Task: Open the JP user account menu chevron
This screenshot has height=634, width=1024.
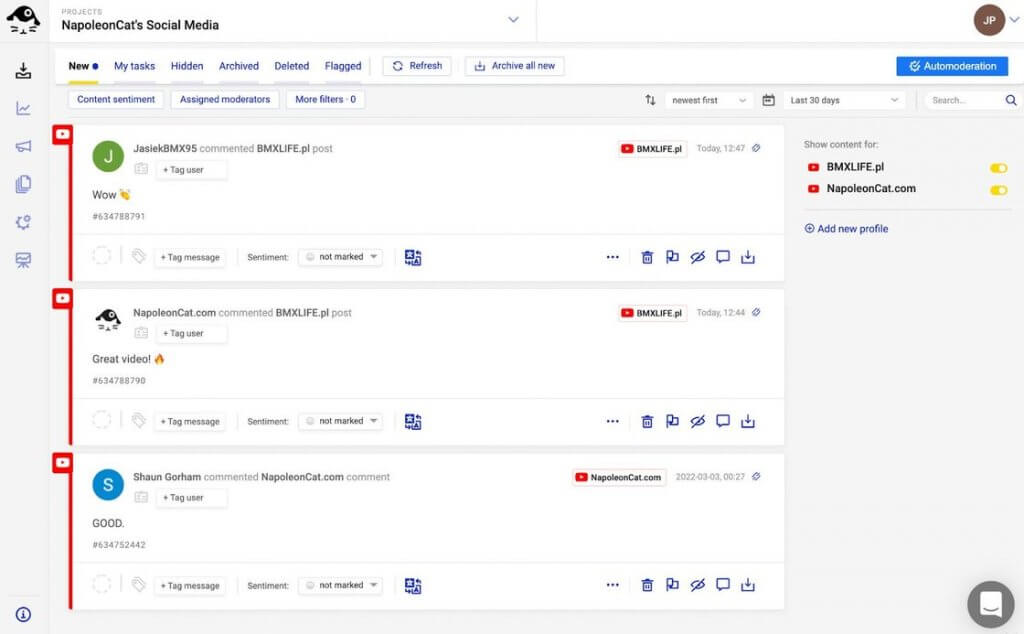Action: (x=1014, y=20)
